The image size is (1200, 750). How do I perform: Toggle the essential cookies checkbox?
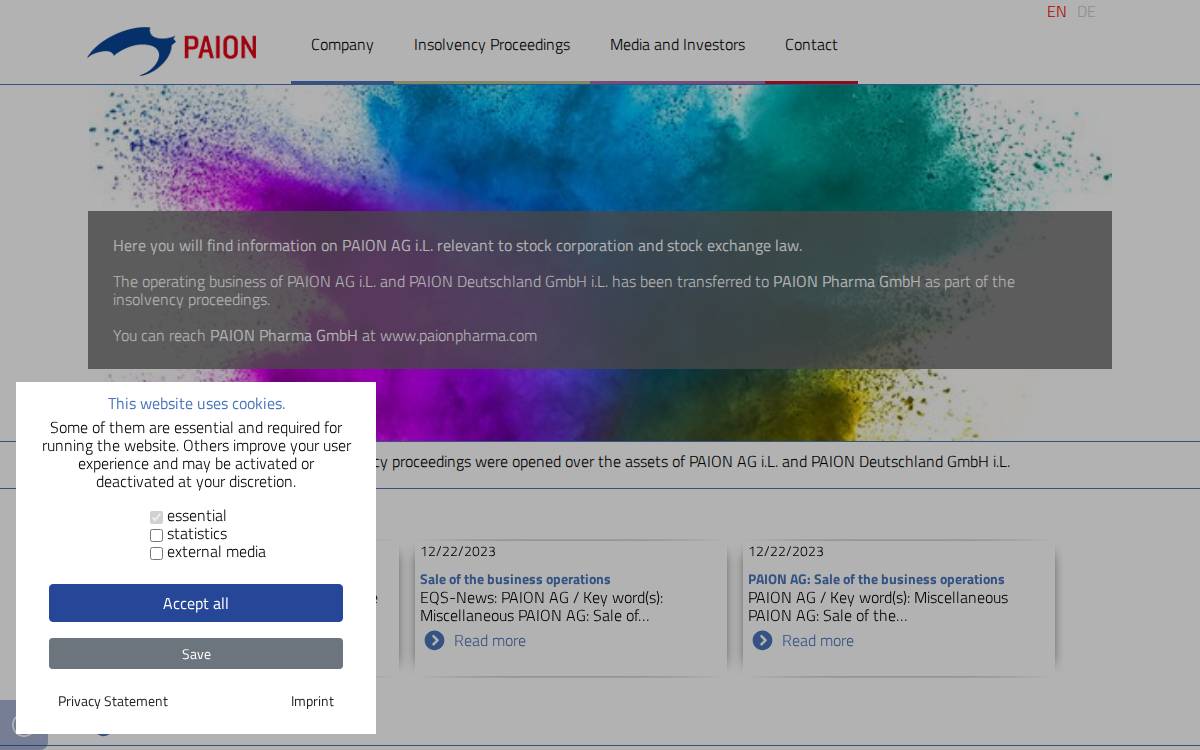[x=156, y=517]
